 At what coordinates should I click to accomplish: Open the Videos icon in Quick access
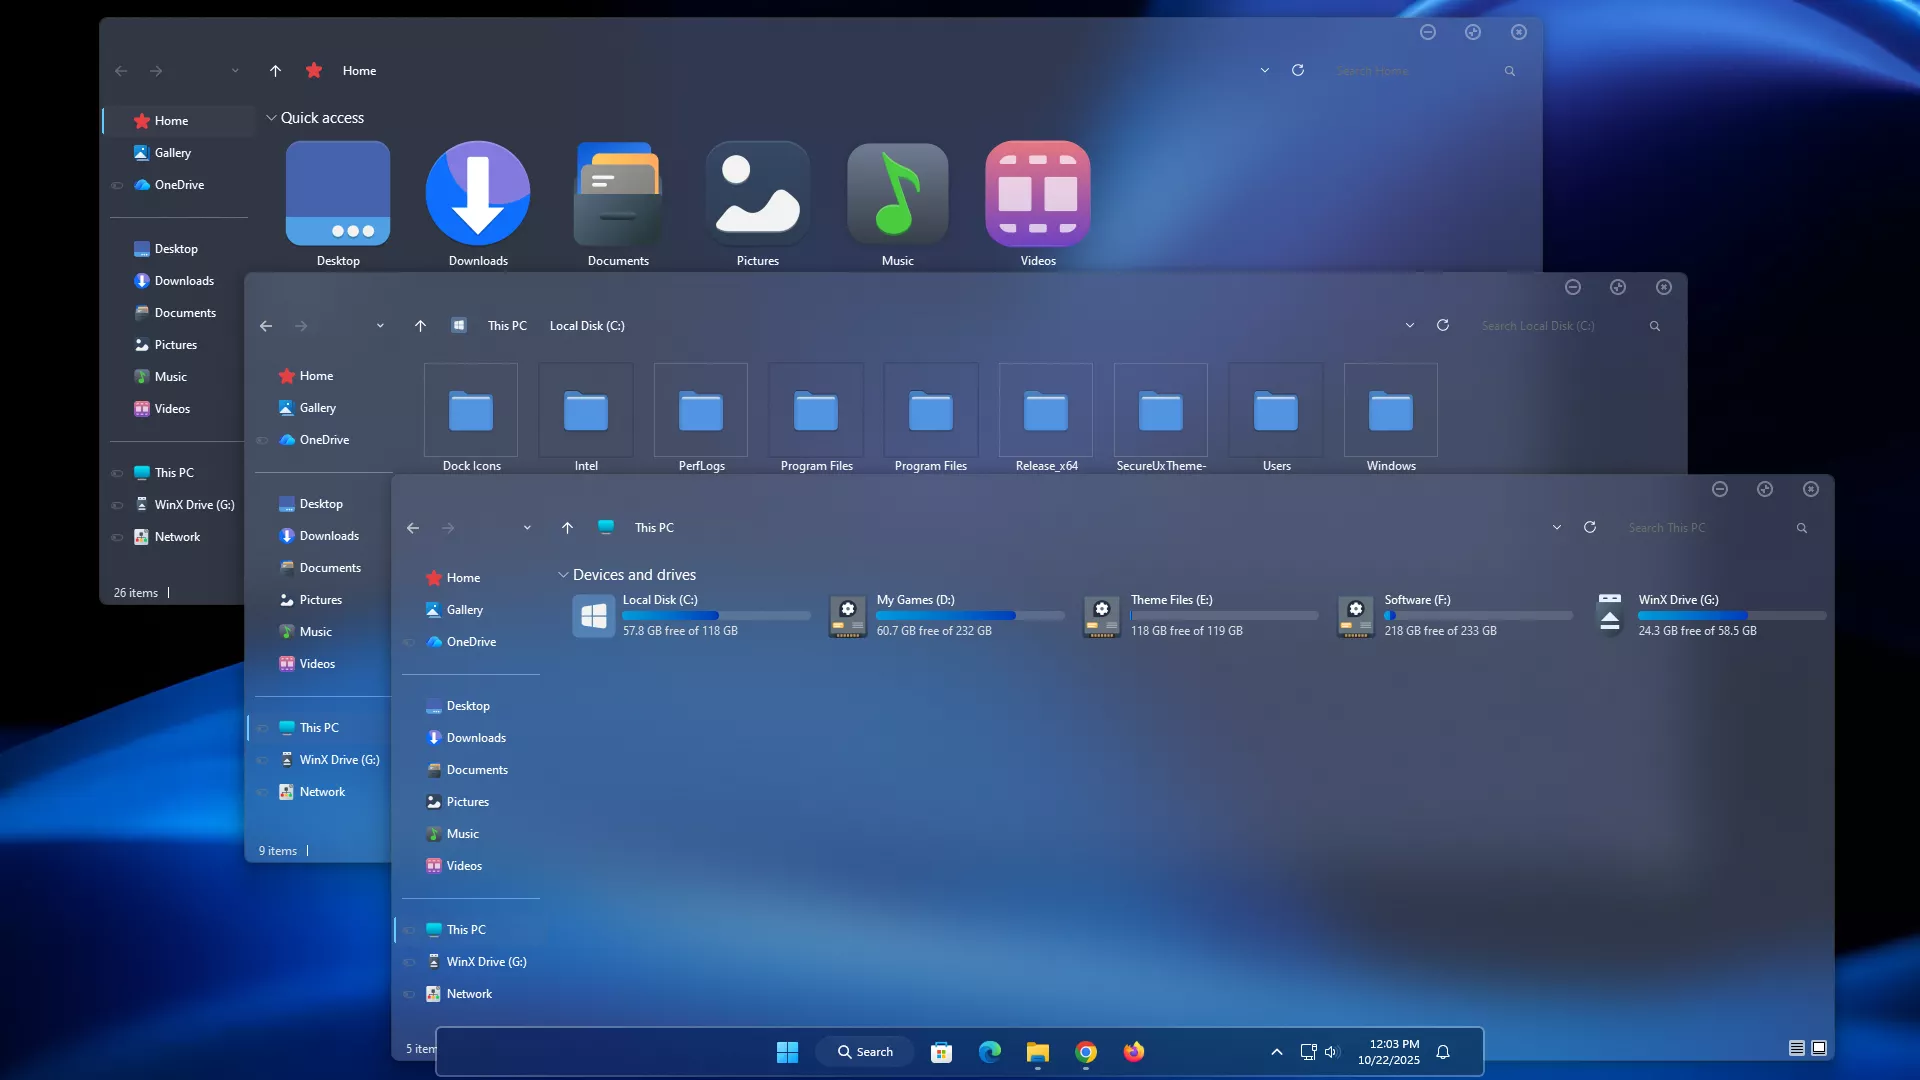tap(1037, 194)
